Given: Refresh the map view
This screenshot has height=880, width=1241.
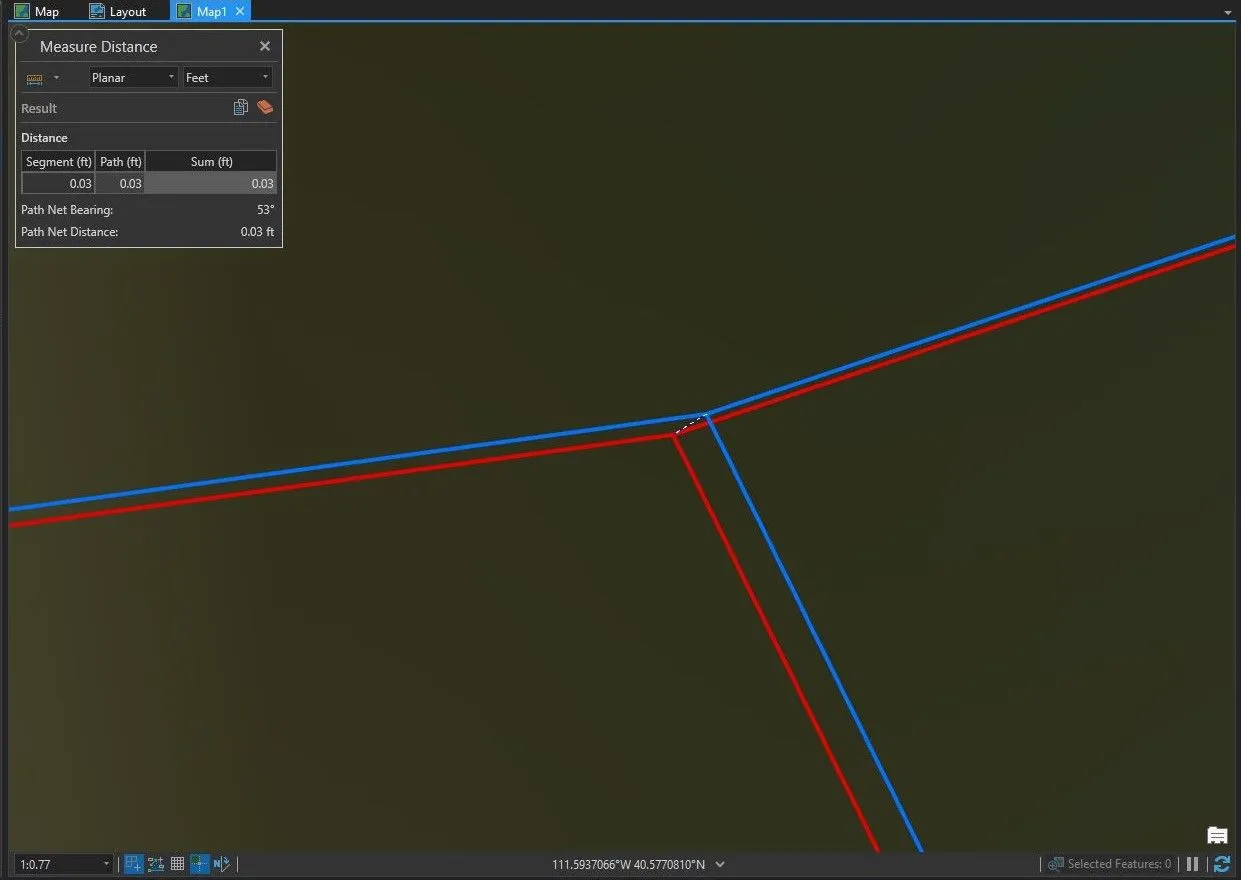Looking at the screenshot, I should tap(1221, 864).
